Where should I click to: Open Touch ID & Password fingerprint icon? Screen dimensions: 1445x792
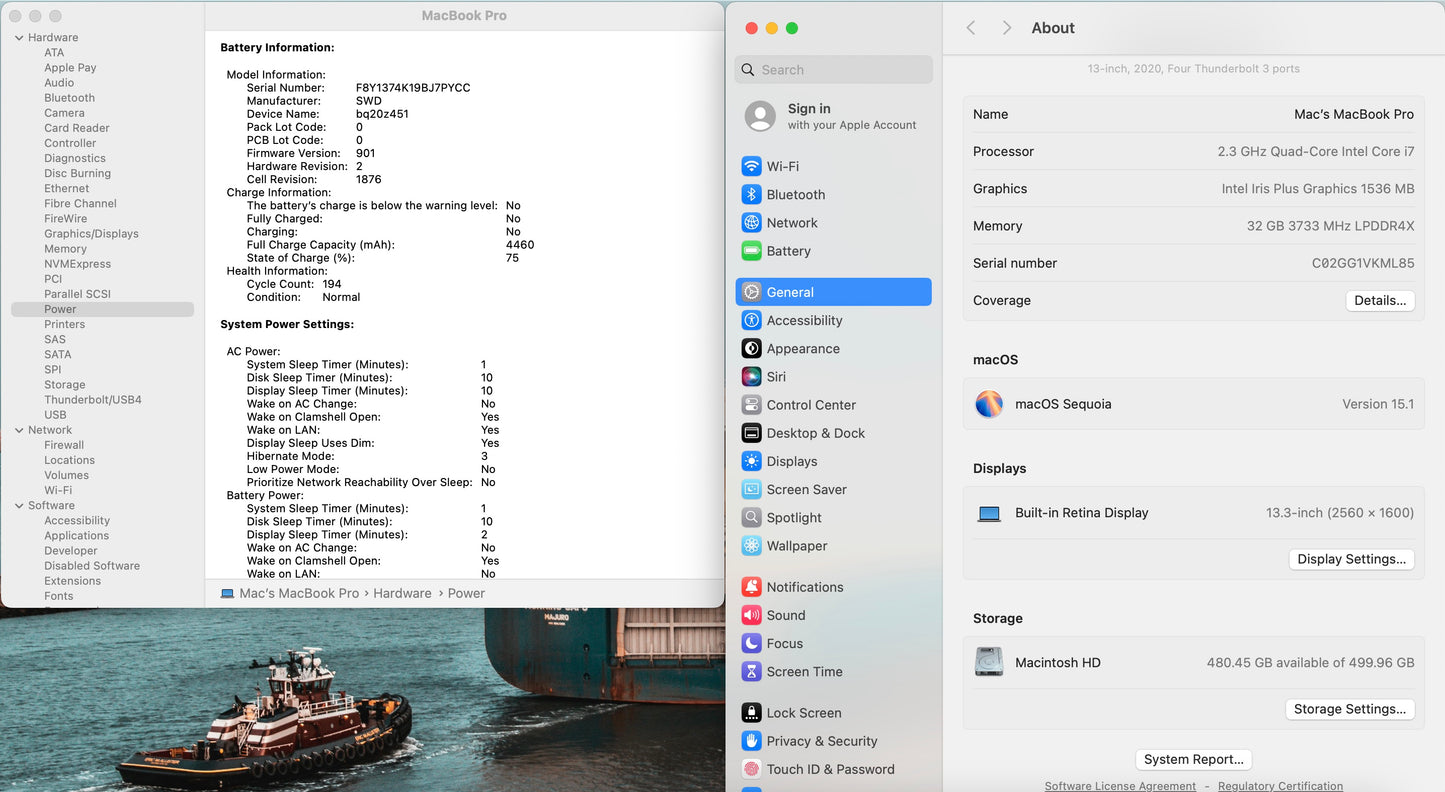point(751,769)
